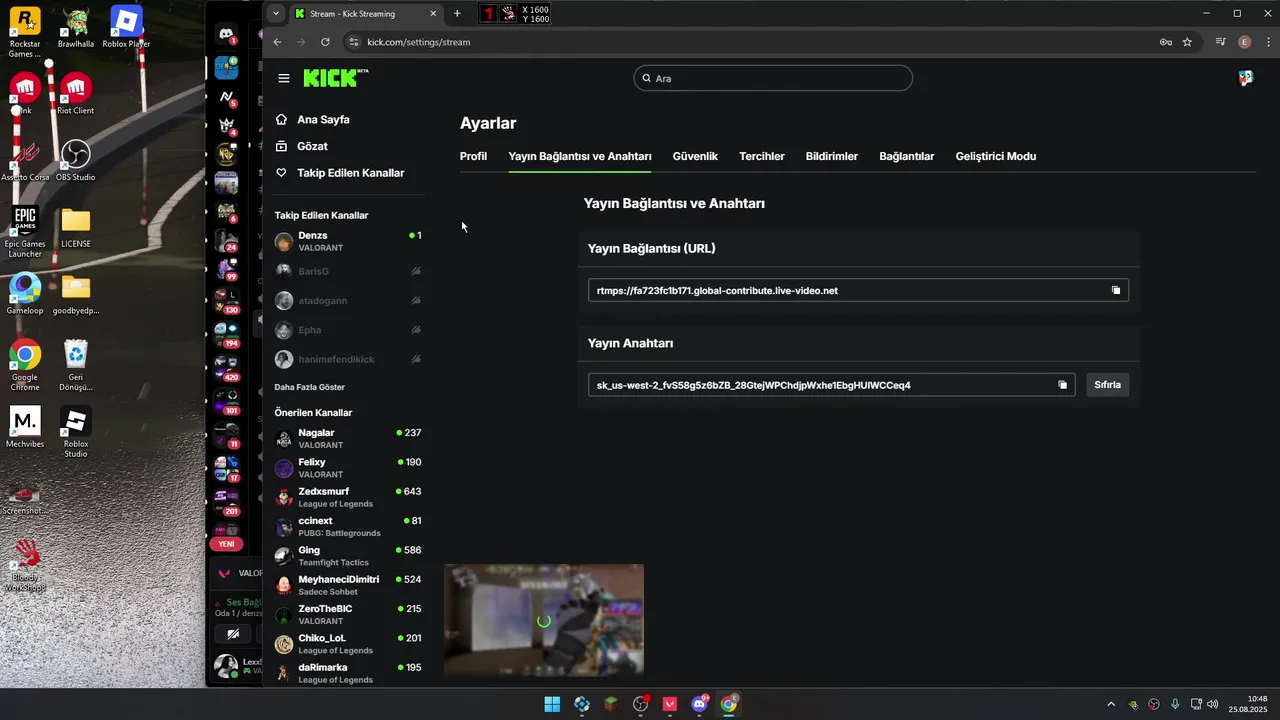The image size is (1280, 720).
Task: Select the Yayın Bağlantısı ve Anahtarı tab
Action: click(x=580, y=156)
